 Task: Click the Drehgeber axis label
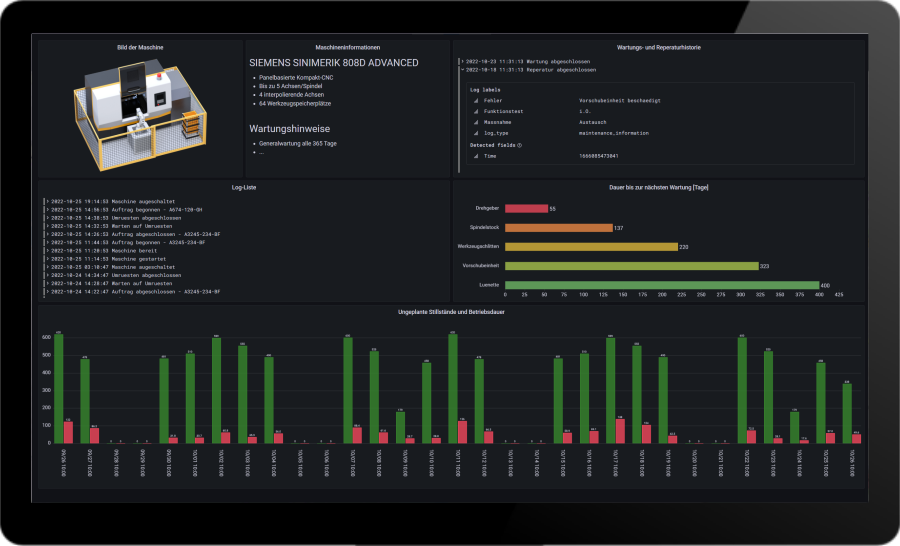click(x=487, y=208)
